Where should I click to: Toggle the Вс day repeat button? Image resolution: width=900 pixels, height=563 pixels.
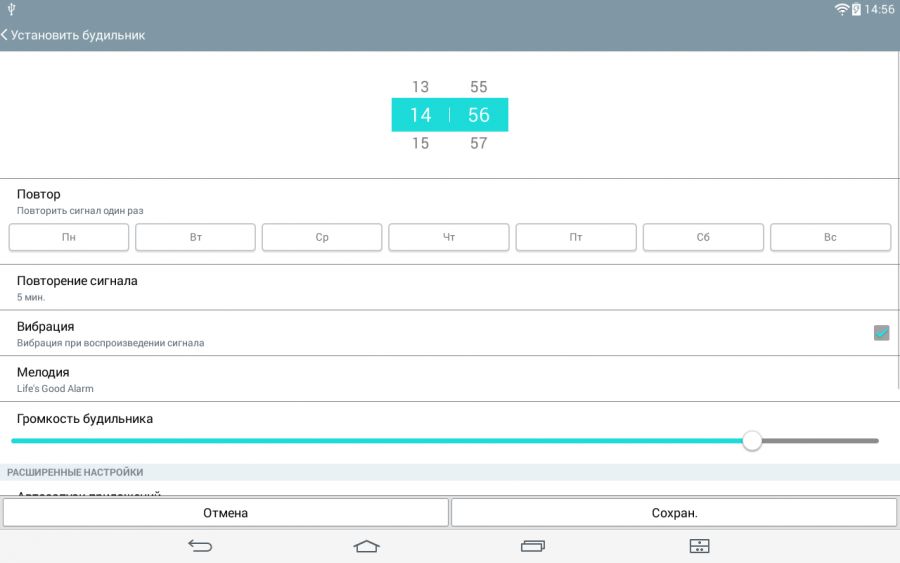(x=830, y=237)
